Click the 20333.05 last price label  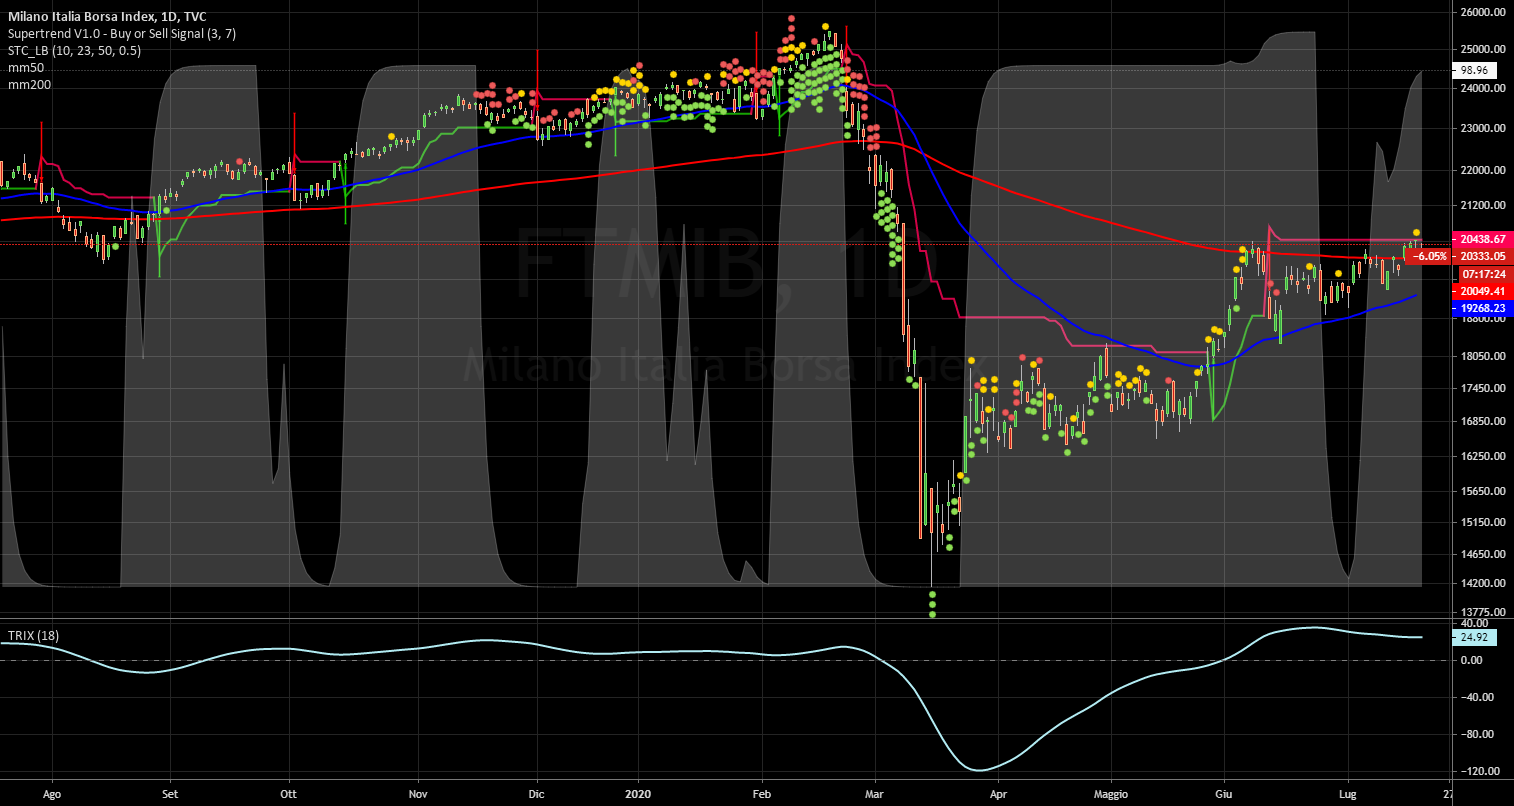click(x=1482, y=256)
